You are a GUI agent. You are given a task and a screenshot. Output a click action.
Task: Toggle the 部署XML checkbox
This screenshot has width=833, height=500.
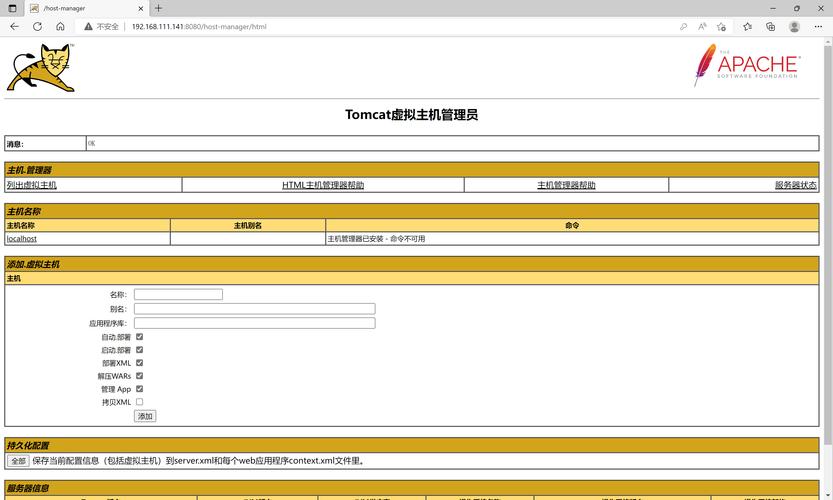tap(140, 363)
